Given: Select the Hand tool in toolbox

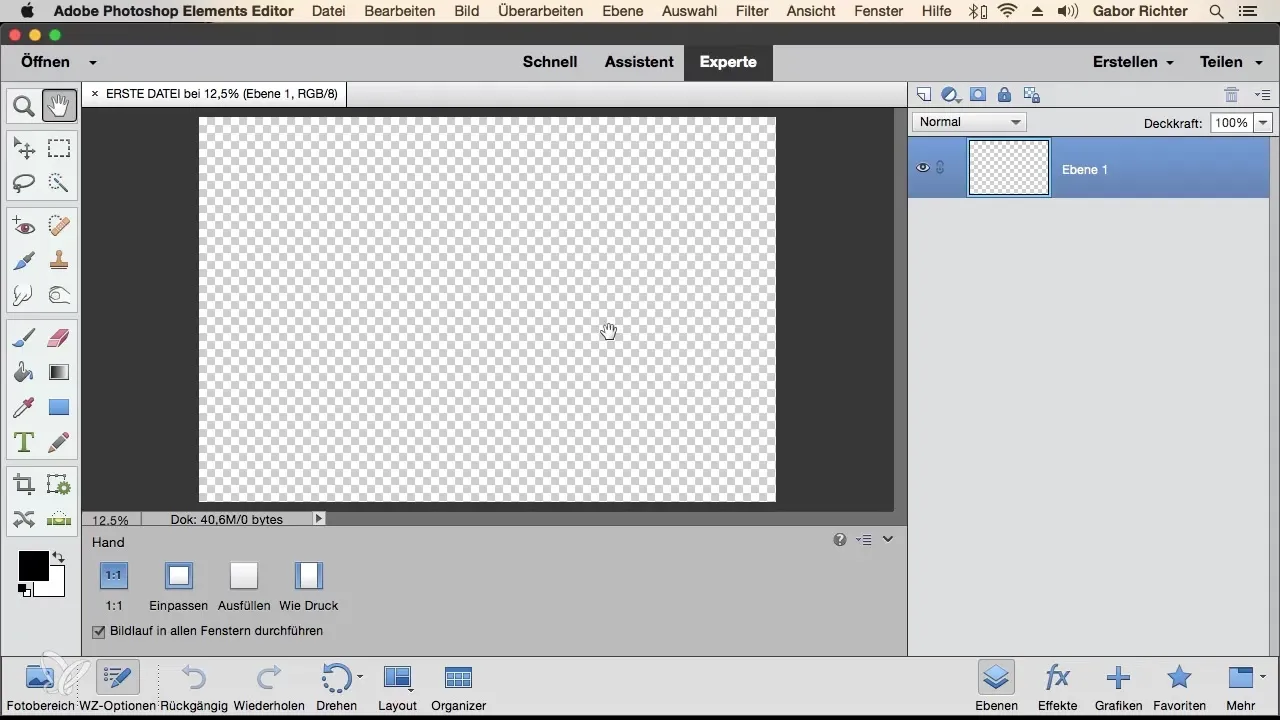Looking at the screenshot, I should point(59,105).
